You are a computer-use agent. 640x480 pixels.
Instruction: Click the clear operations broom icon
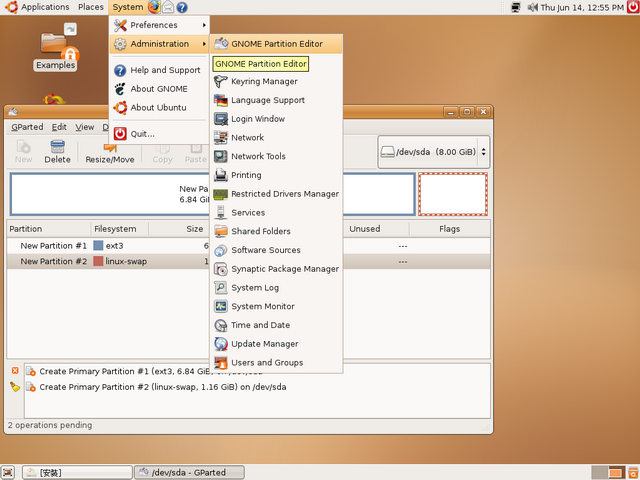[x=15, y=387]
